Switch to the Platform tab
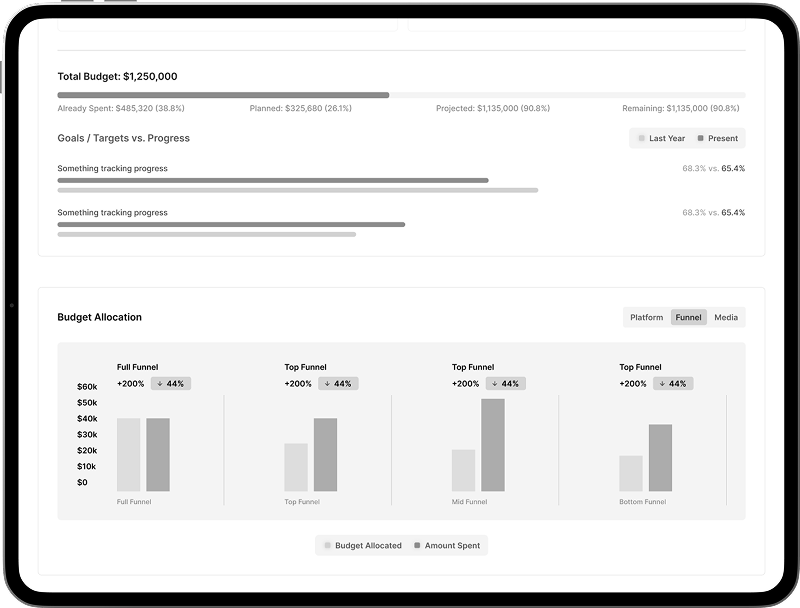Viewport: 800px width, 608px height. (646, 317)
